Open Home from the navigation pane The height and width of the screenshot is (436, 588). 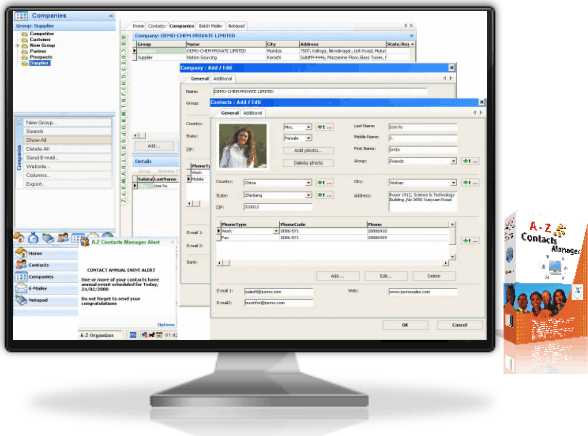(x=46, y=253)
